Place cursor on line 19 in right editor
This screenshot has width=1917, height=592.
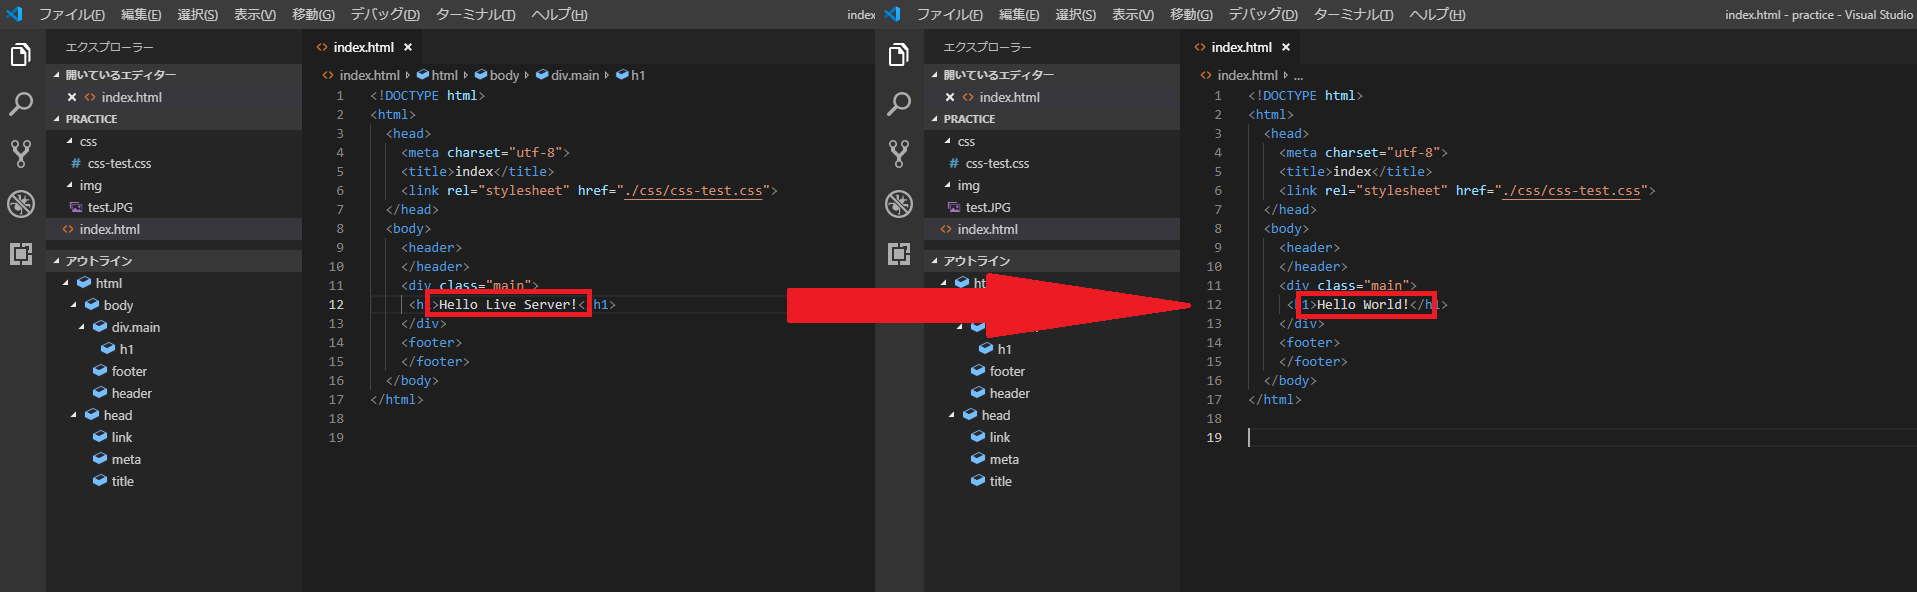click(1580, 437)
